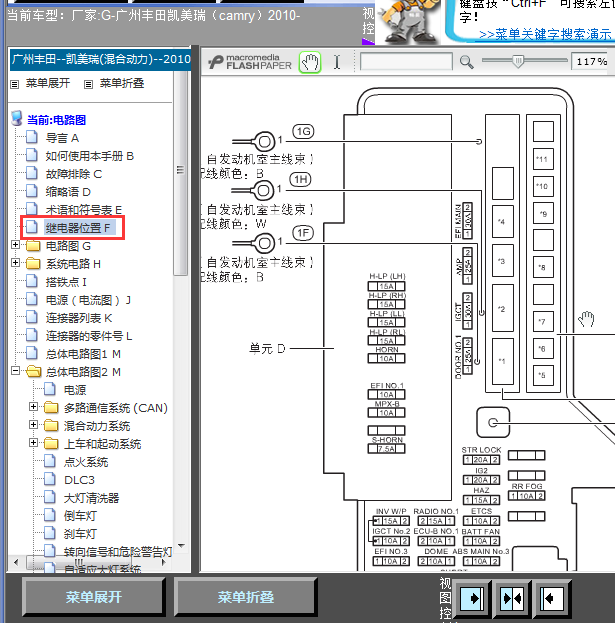Click the computer icon next to 当前:电路图

(17, 118)
